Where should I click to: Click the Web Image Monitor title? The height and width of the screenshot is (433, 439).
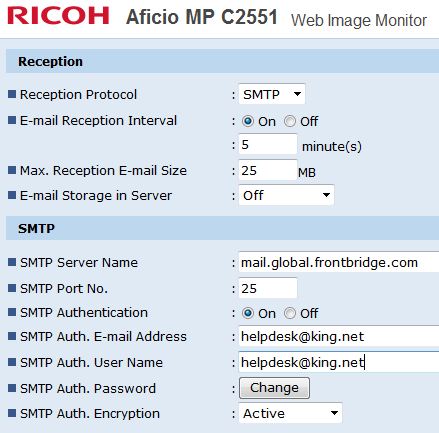click(x=359, y=20)
